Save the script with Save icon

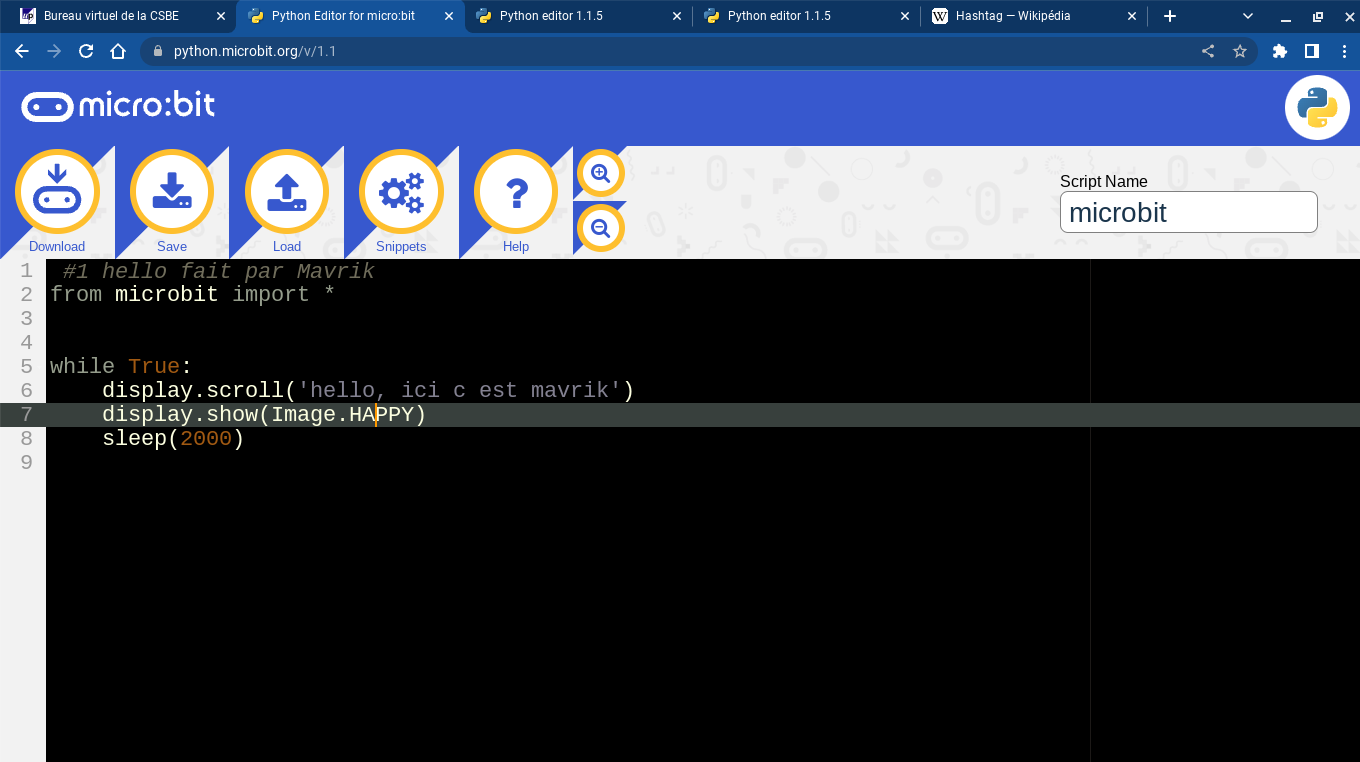tap(172, 191)
